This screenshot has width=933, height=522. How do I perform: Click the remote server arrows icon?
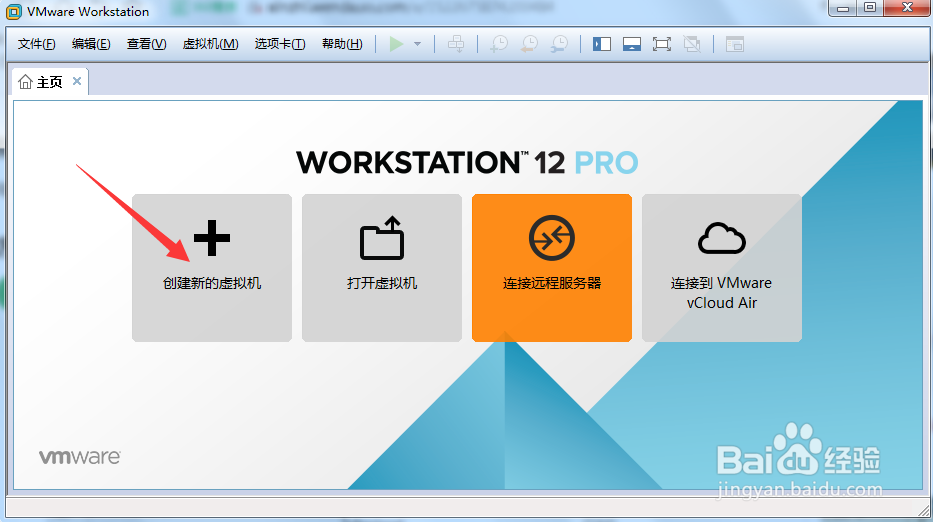552,238
